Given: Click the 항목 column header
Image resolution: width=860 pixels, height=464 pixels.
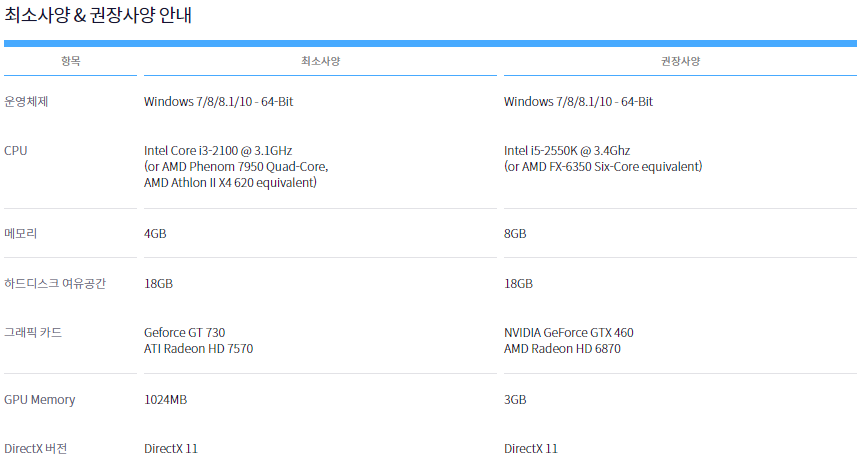Looking at the screenshot, I should 71,61.
